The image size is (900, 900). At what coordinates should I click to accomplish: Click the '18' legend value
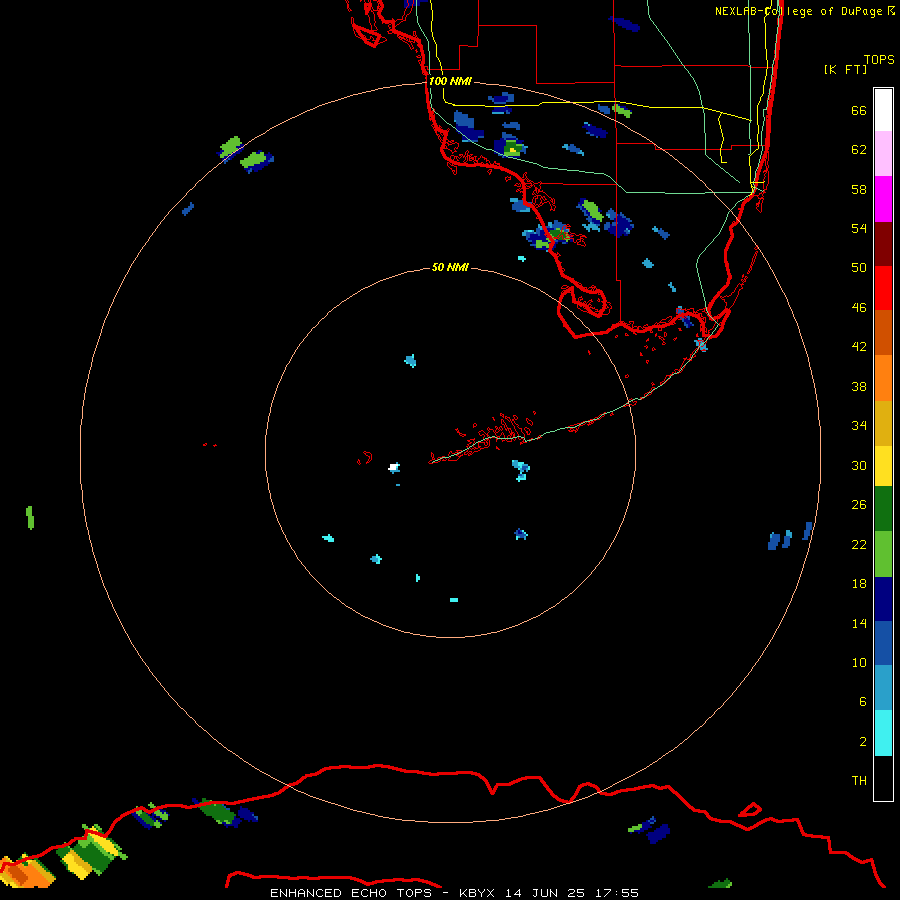[x=859, y=584]
